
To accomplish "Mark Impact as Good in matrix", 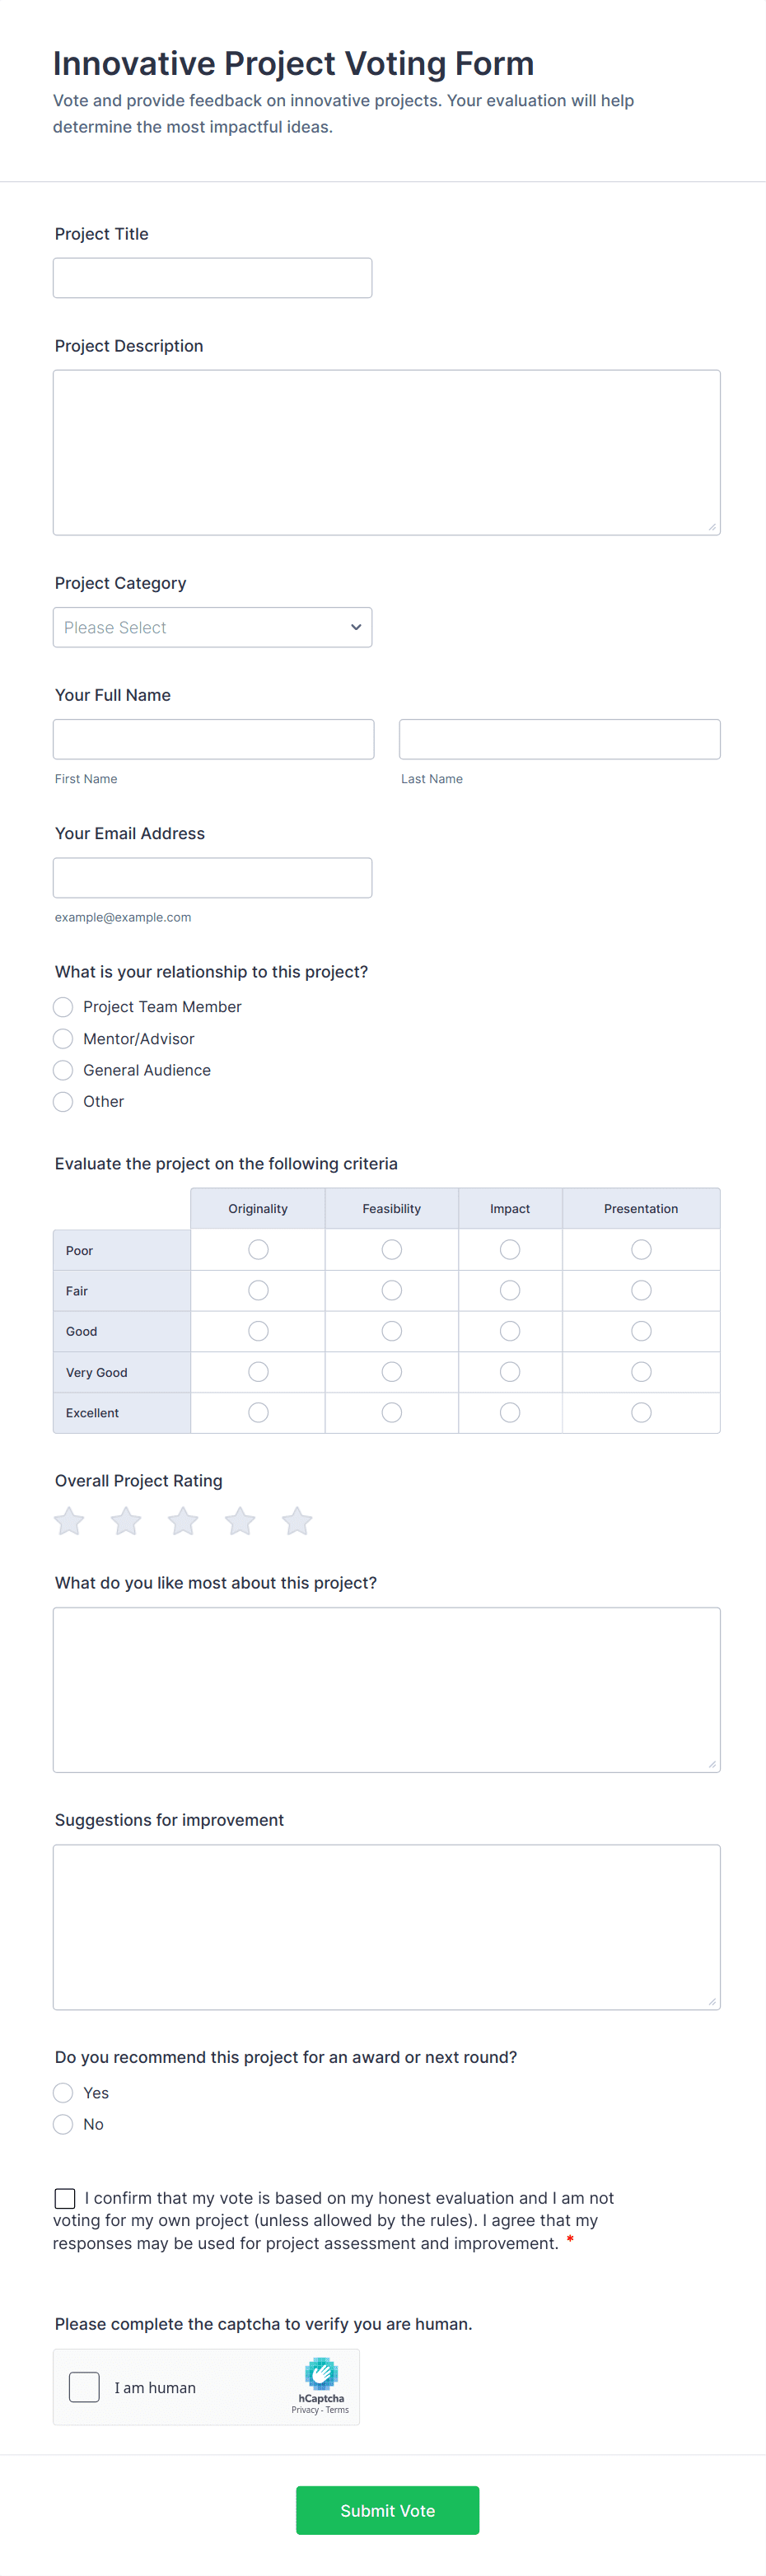I will click(510, 1331).
